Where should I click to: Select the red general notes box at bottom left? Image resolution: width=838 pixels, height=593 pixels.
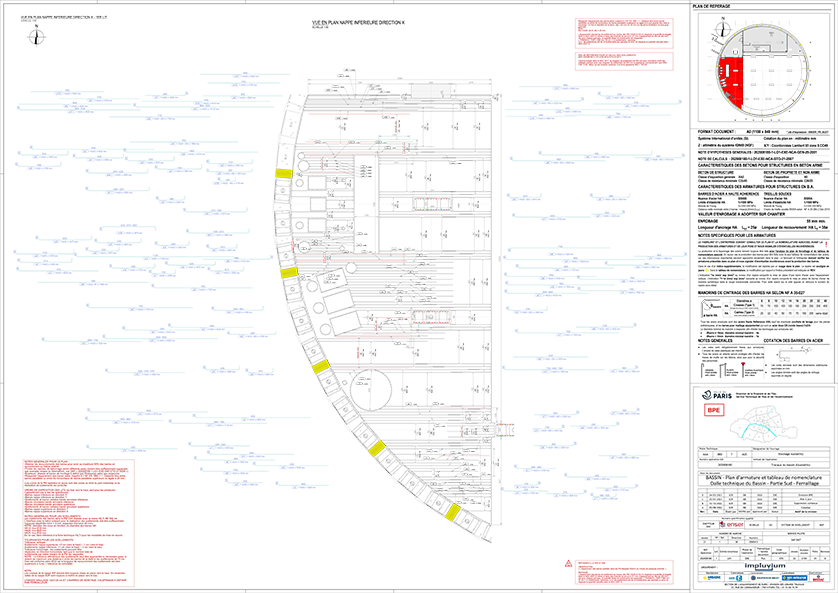click(x=79, y=522)
